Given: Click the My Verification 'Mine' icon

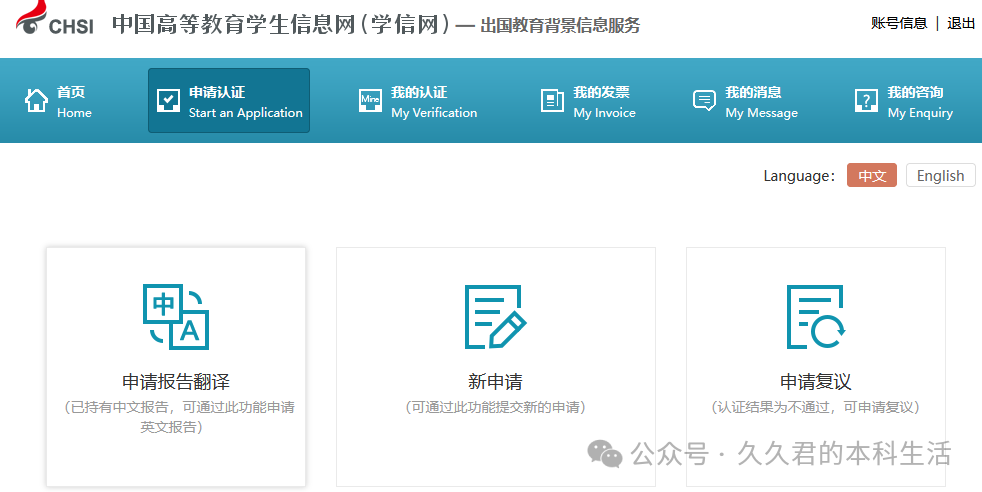Looking at the screenshot, I should point(370,100).
